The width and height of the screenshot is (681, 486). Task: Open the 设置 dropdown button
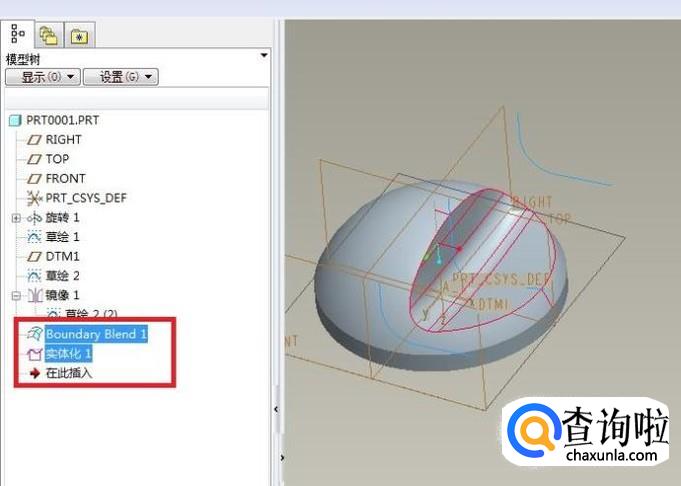click(x=120, y=77)
